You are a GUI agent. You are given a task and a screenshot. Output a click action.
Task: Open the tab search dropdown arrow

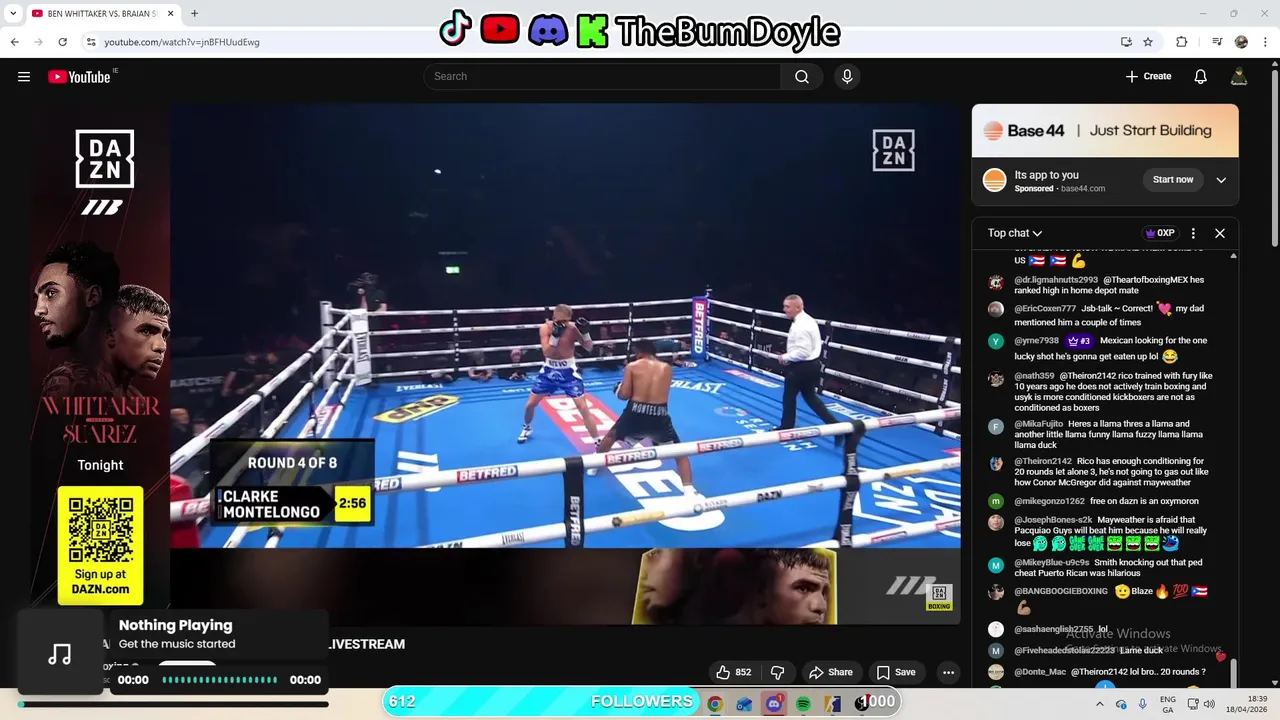coord(13,14)
